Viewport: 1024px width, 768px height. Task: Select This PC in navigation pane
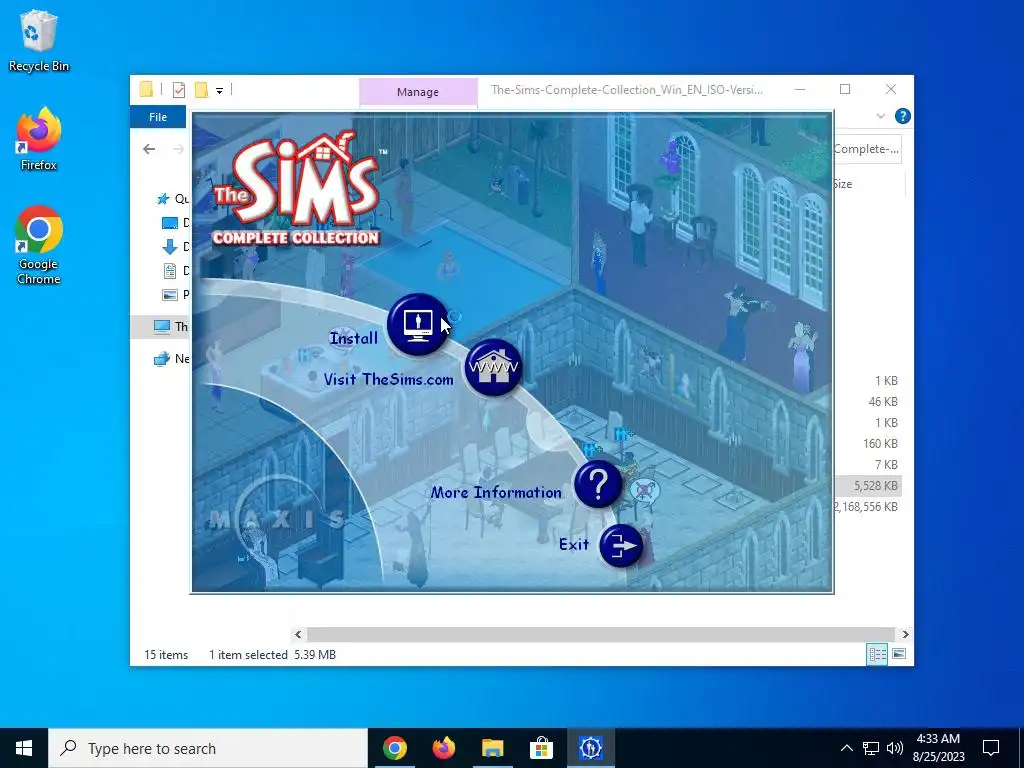[160, 327]
